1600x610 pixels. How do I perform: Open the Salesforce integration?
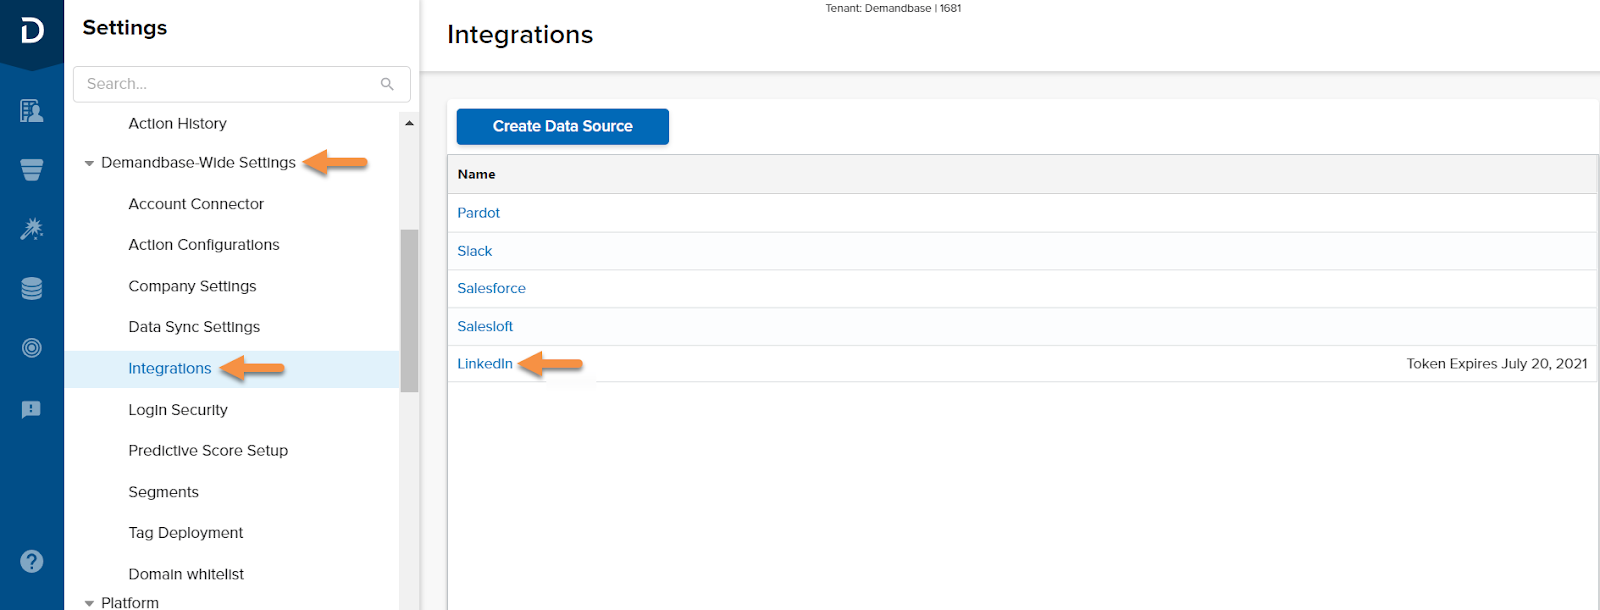pyautogui.click(x=491, y=288)
